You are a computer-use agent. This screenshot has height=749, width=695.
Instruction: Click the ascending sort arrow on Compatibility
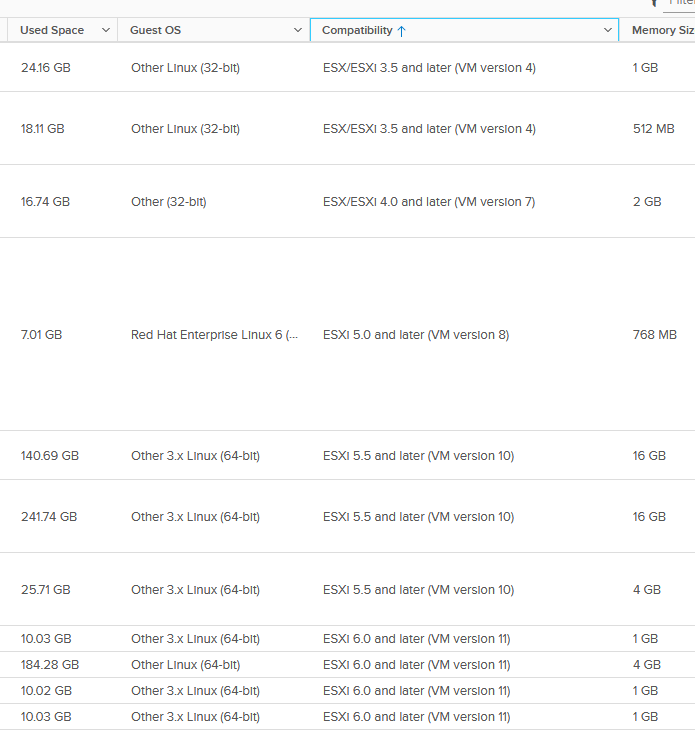[402, 31]
